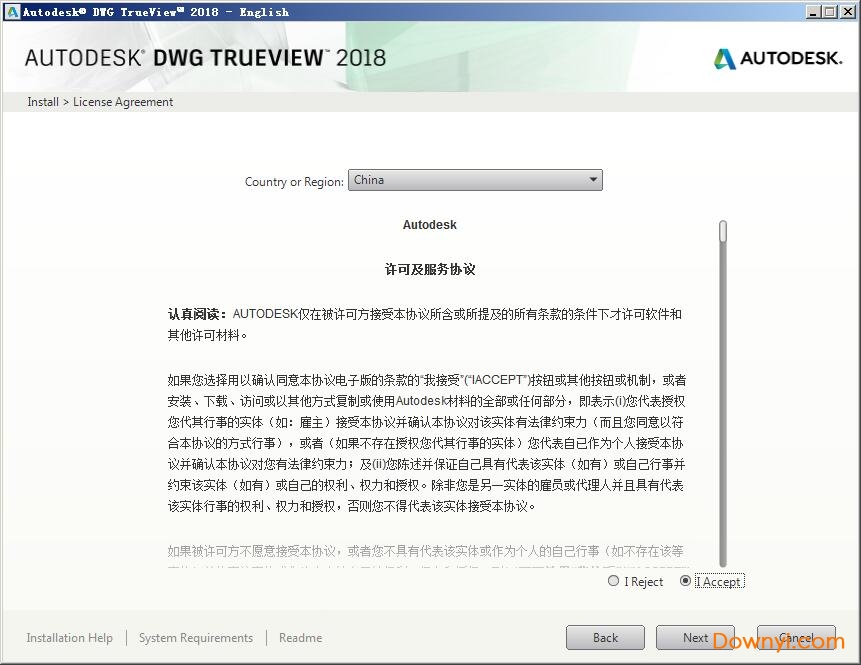This screenshot has width=861, height=665.
Task: Click the Autodesk logo in the top right corner
Action: pyautogui.click(x=777, y=59)
